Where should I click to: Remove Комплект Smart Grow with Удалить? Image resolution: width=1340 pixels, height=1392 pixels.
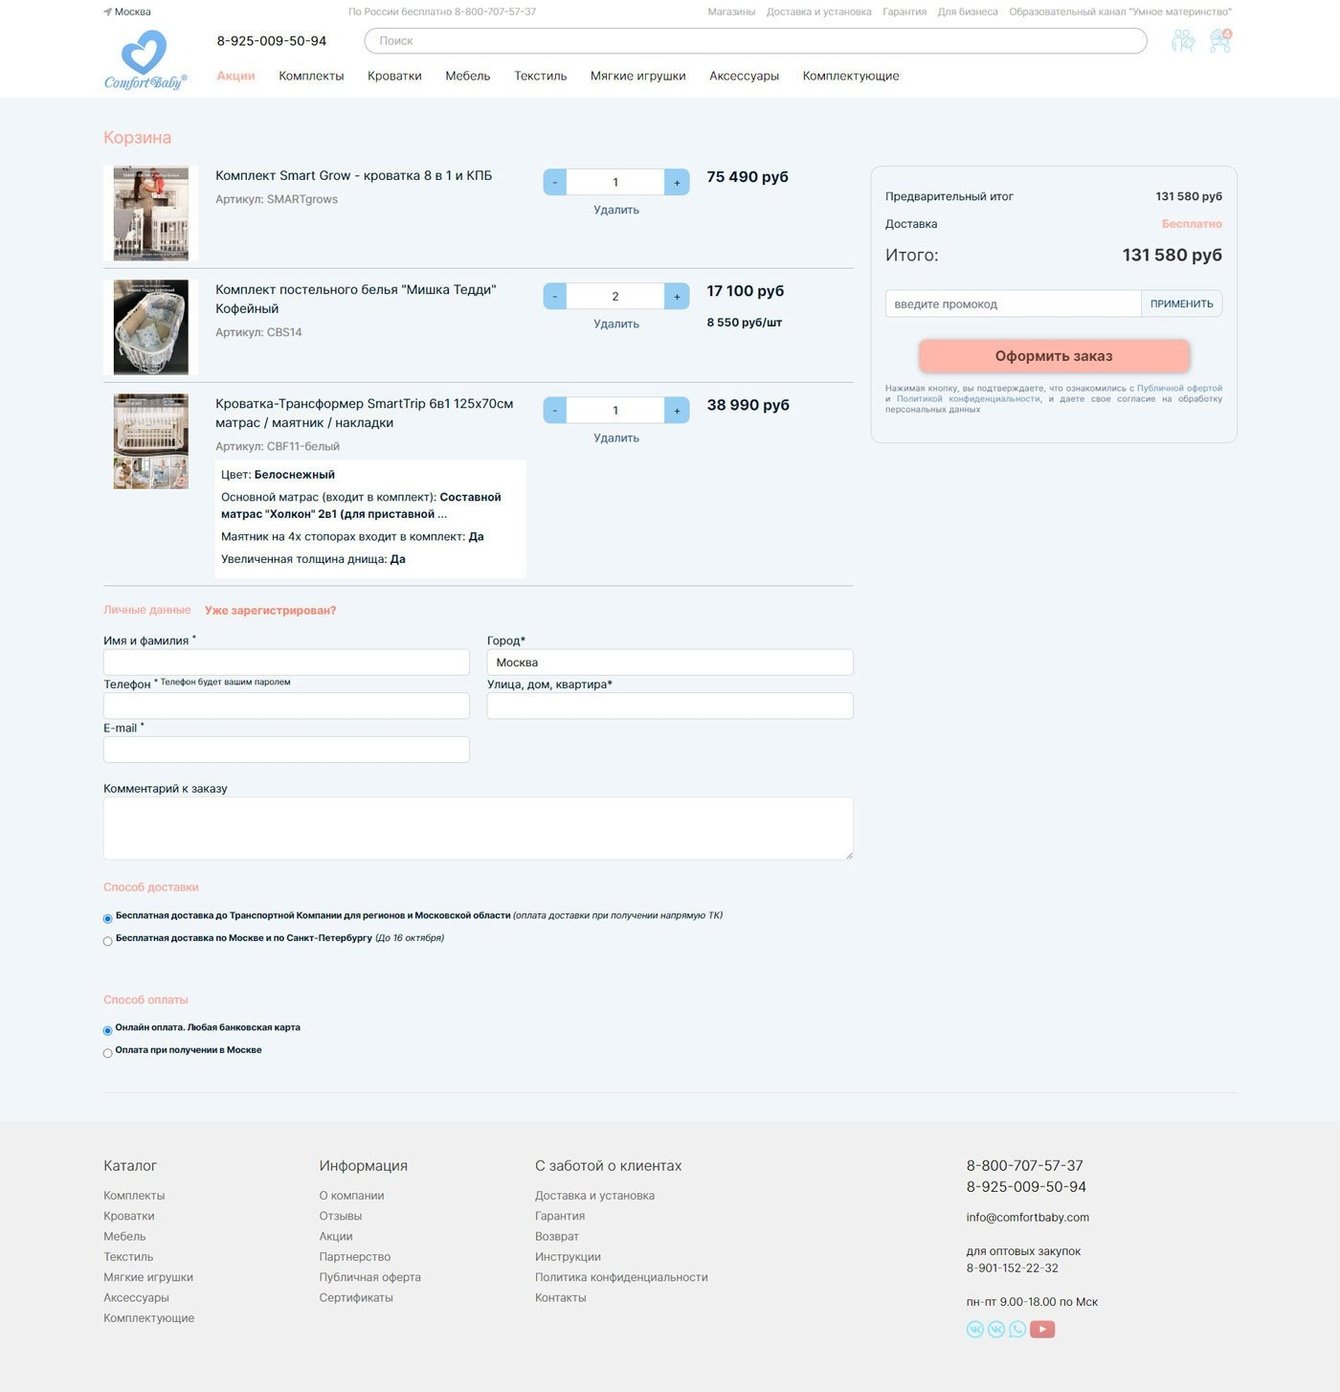(616, 210)
